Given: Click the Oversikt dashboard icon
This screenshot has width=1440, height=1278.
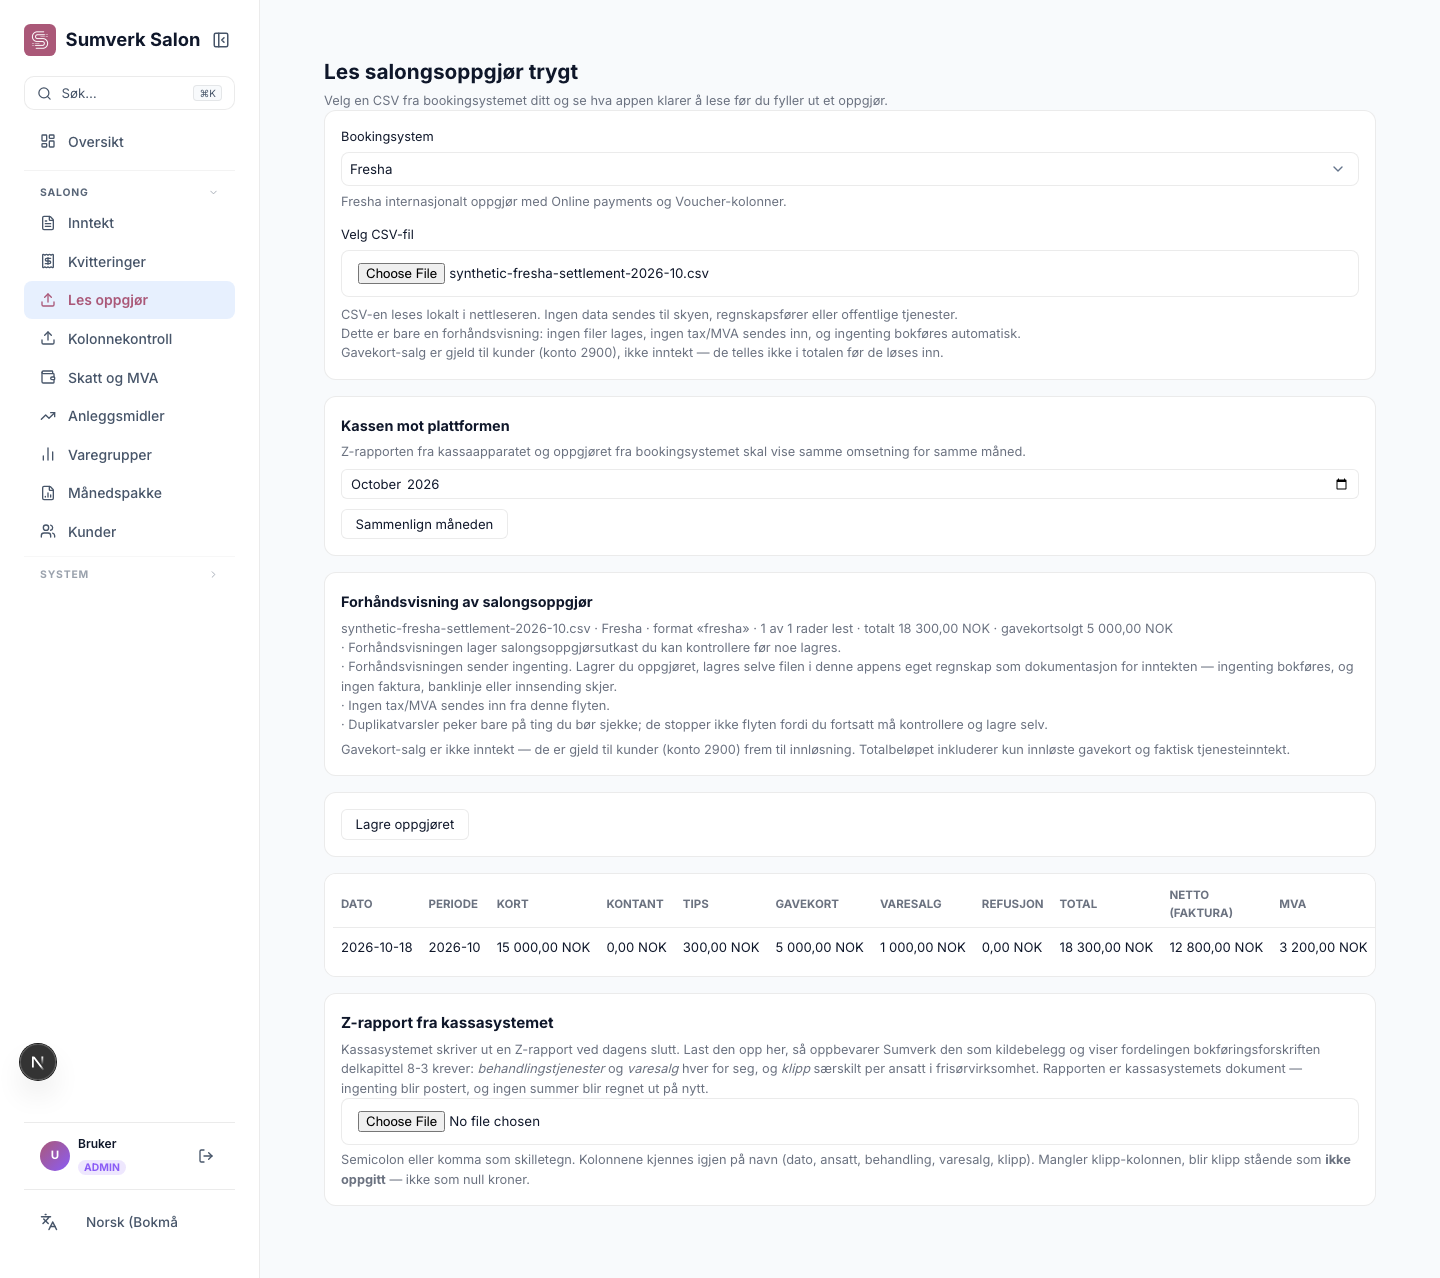Looking at the screenshot, I should 48,142.
